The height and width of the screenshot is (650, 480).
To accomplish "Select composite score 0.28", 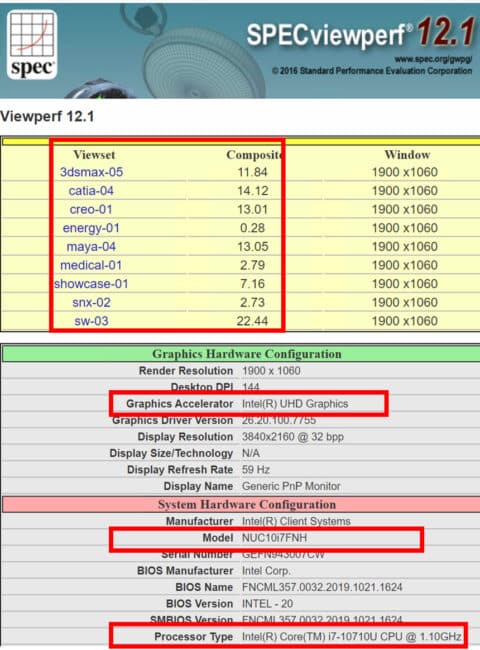I will click(252, 228).
